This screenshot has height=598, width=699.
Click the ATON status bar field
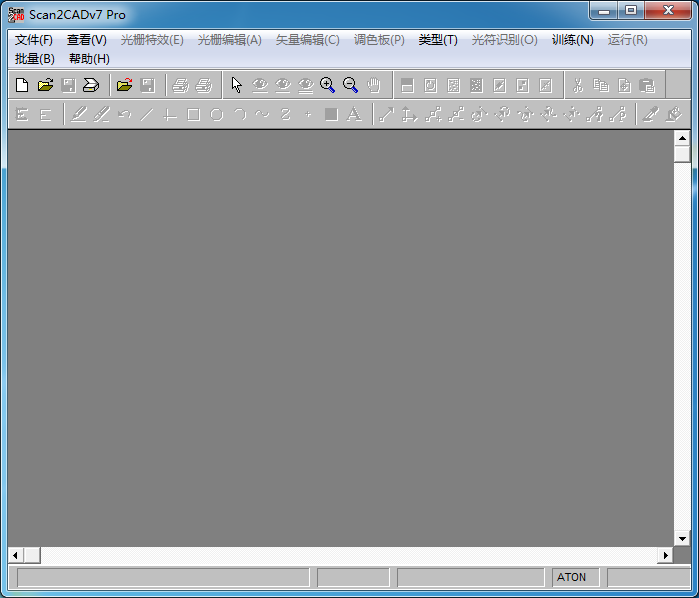576,577
